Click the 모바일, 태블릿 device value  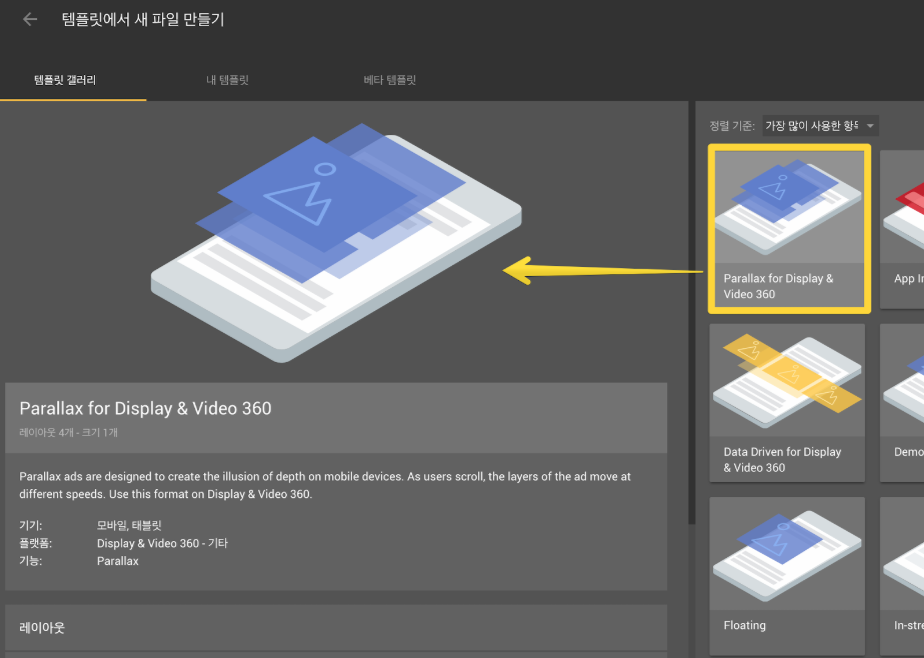tap(129, 525)
